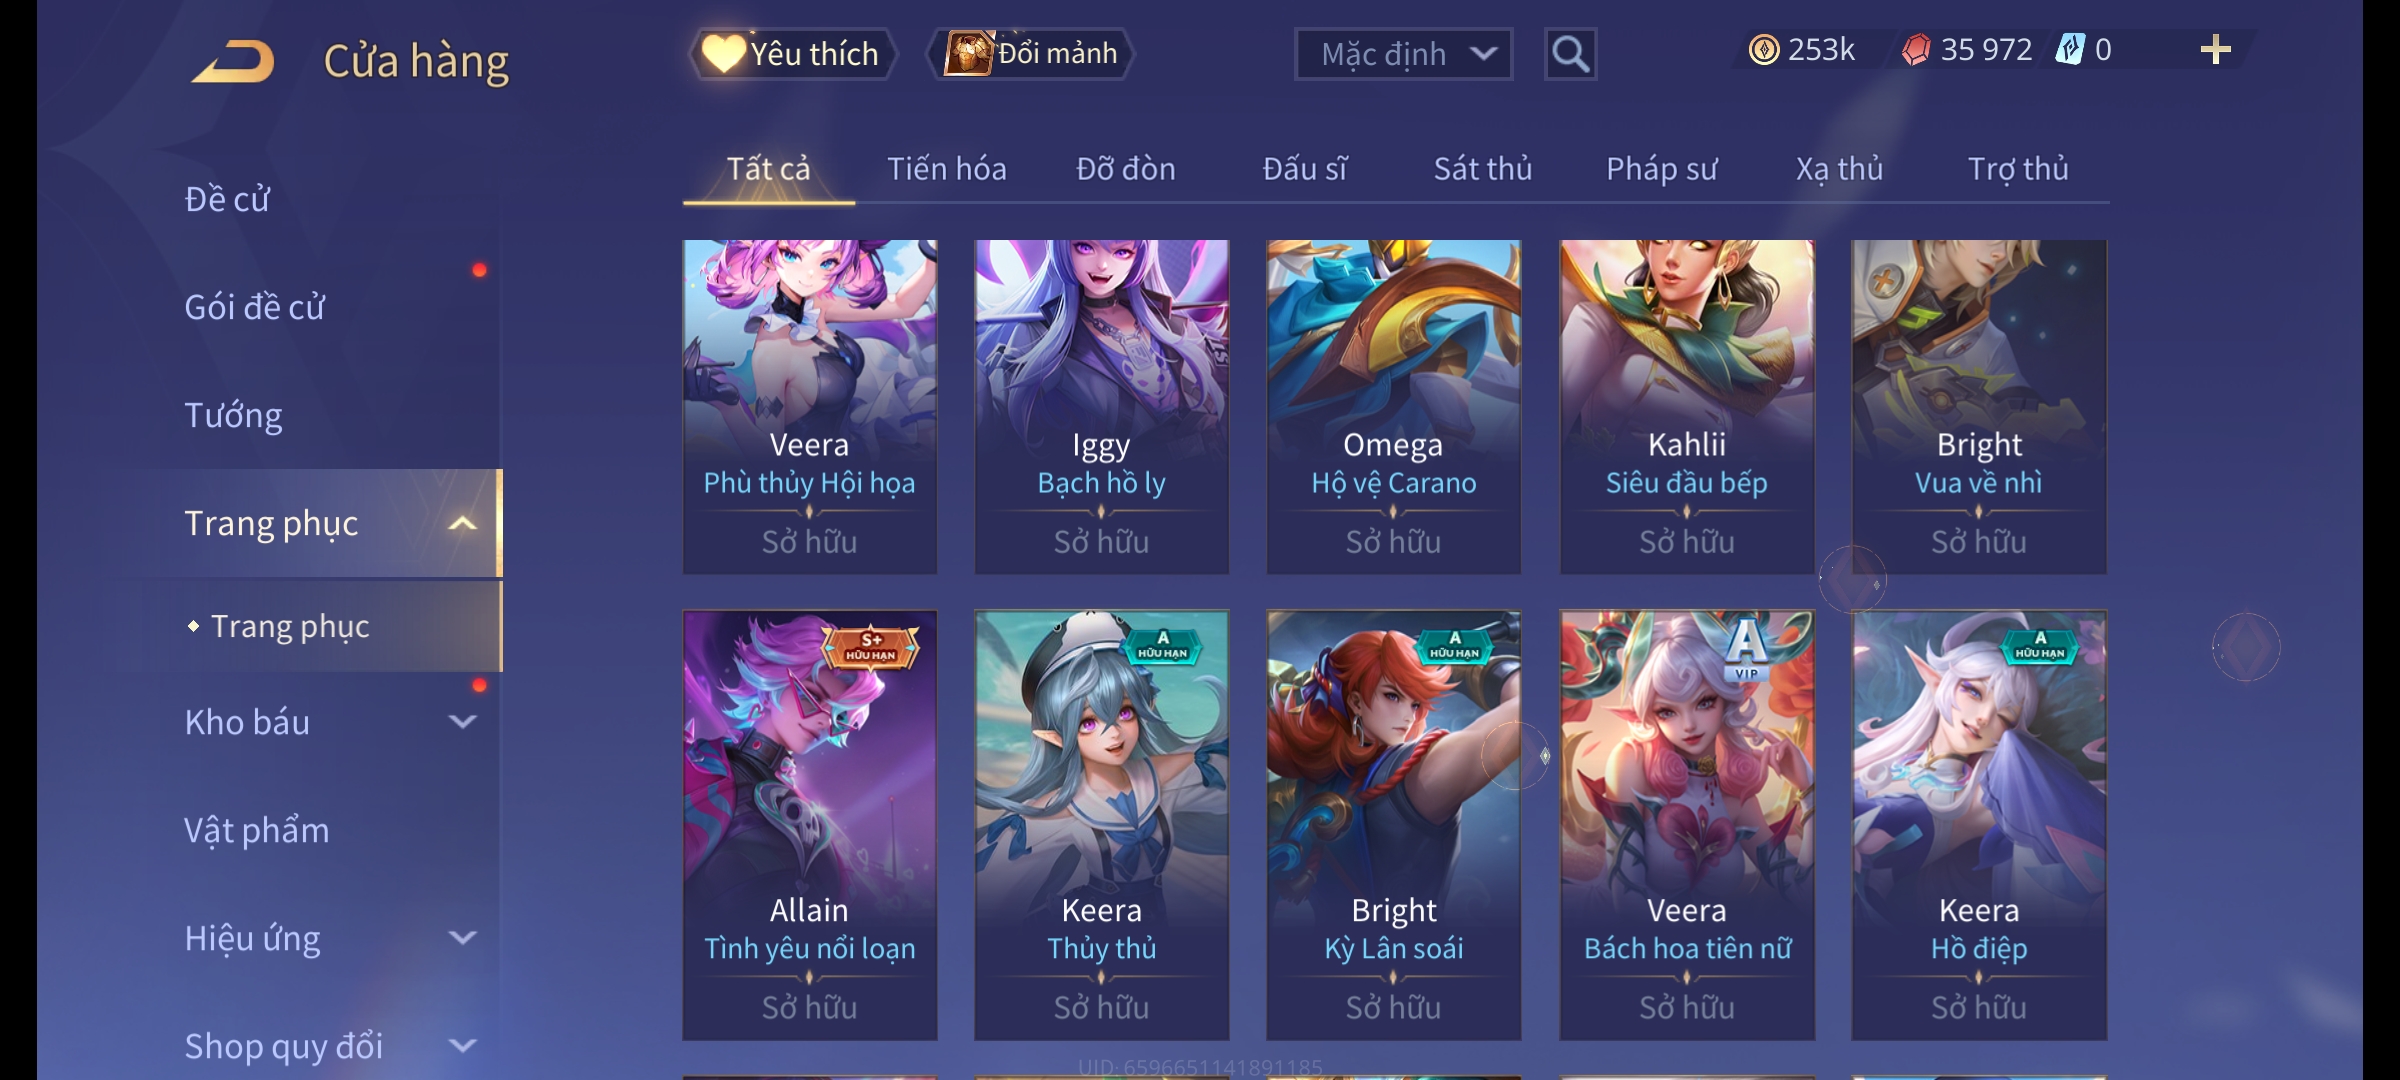Select the Tiến hóa category tab
Screen dimensions: 2400x1080
947,169
